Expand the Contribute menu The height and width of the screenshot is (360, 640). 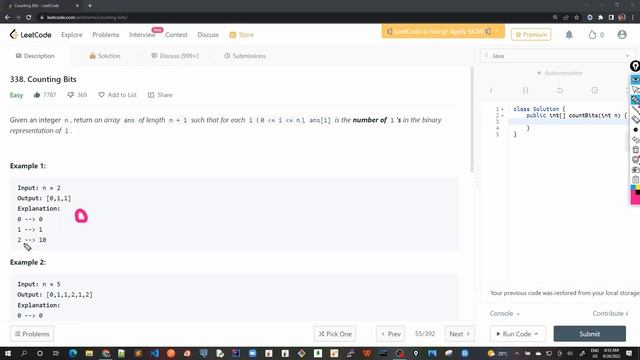610,313
